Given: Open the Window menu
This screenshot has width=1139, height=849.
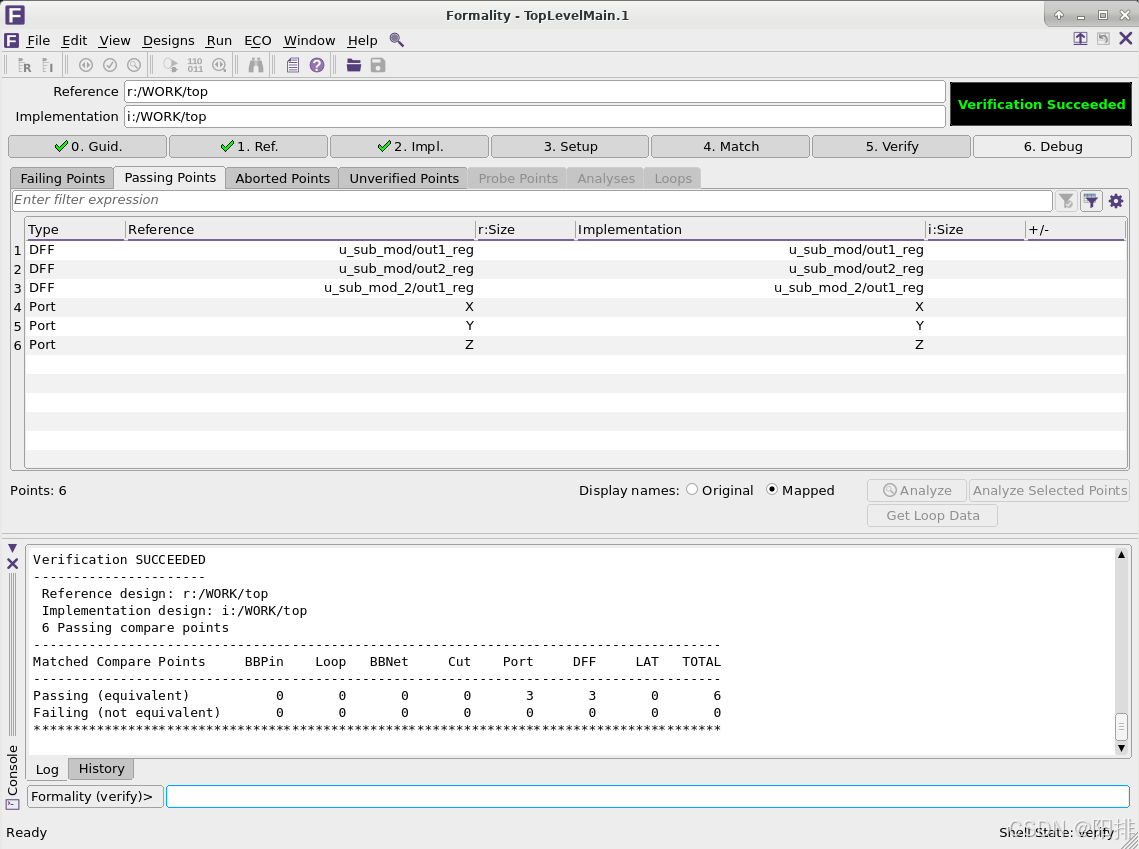Looking at the screenshot, I should click(x=309, y=41).
